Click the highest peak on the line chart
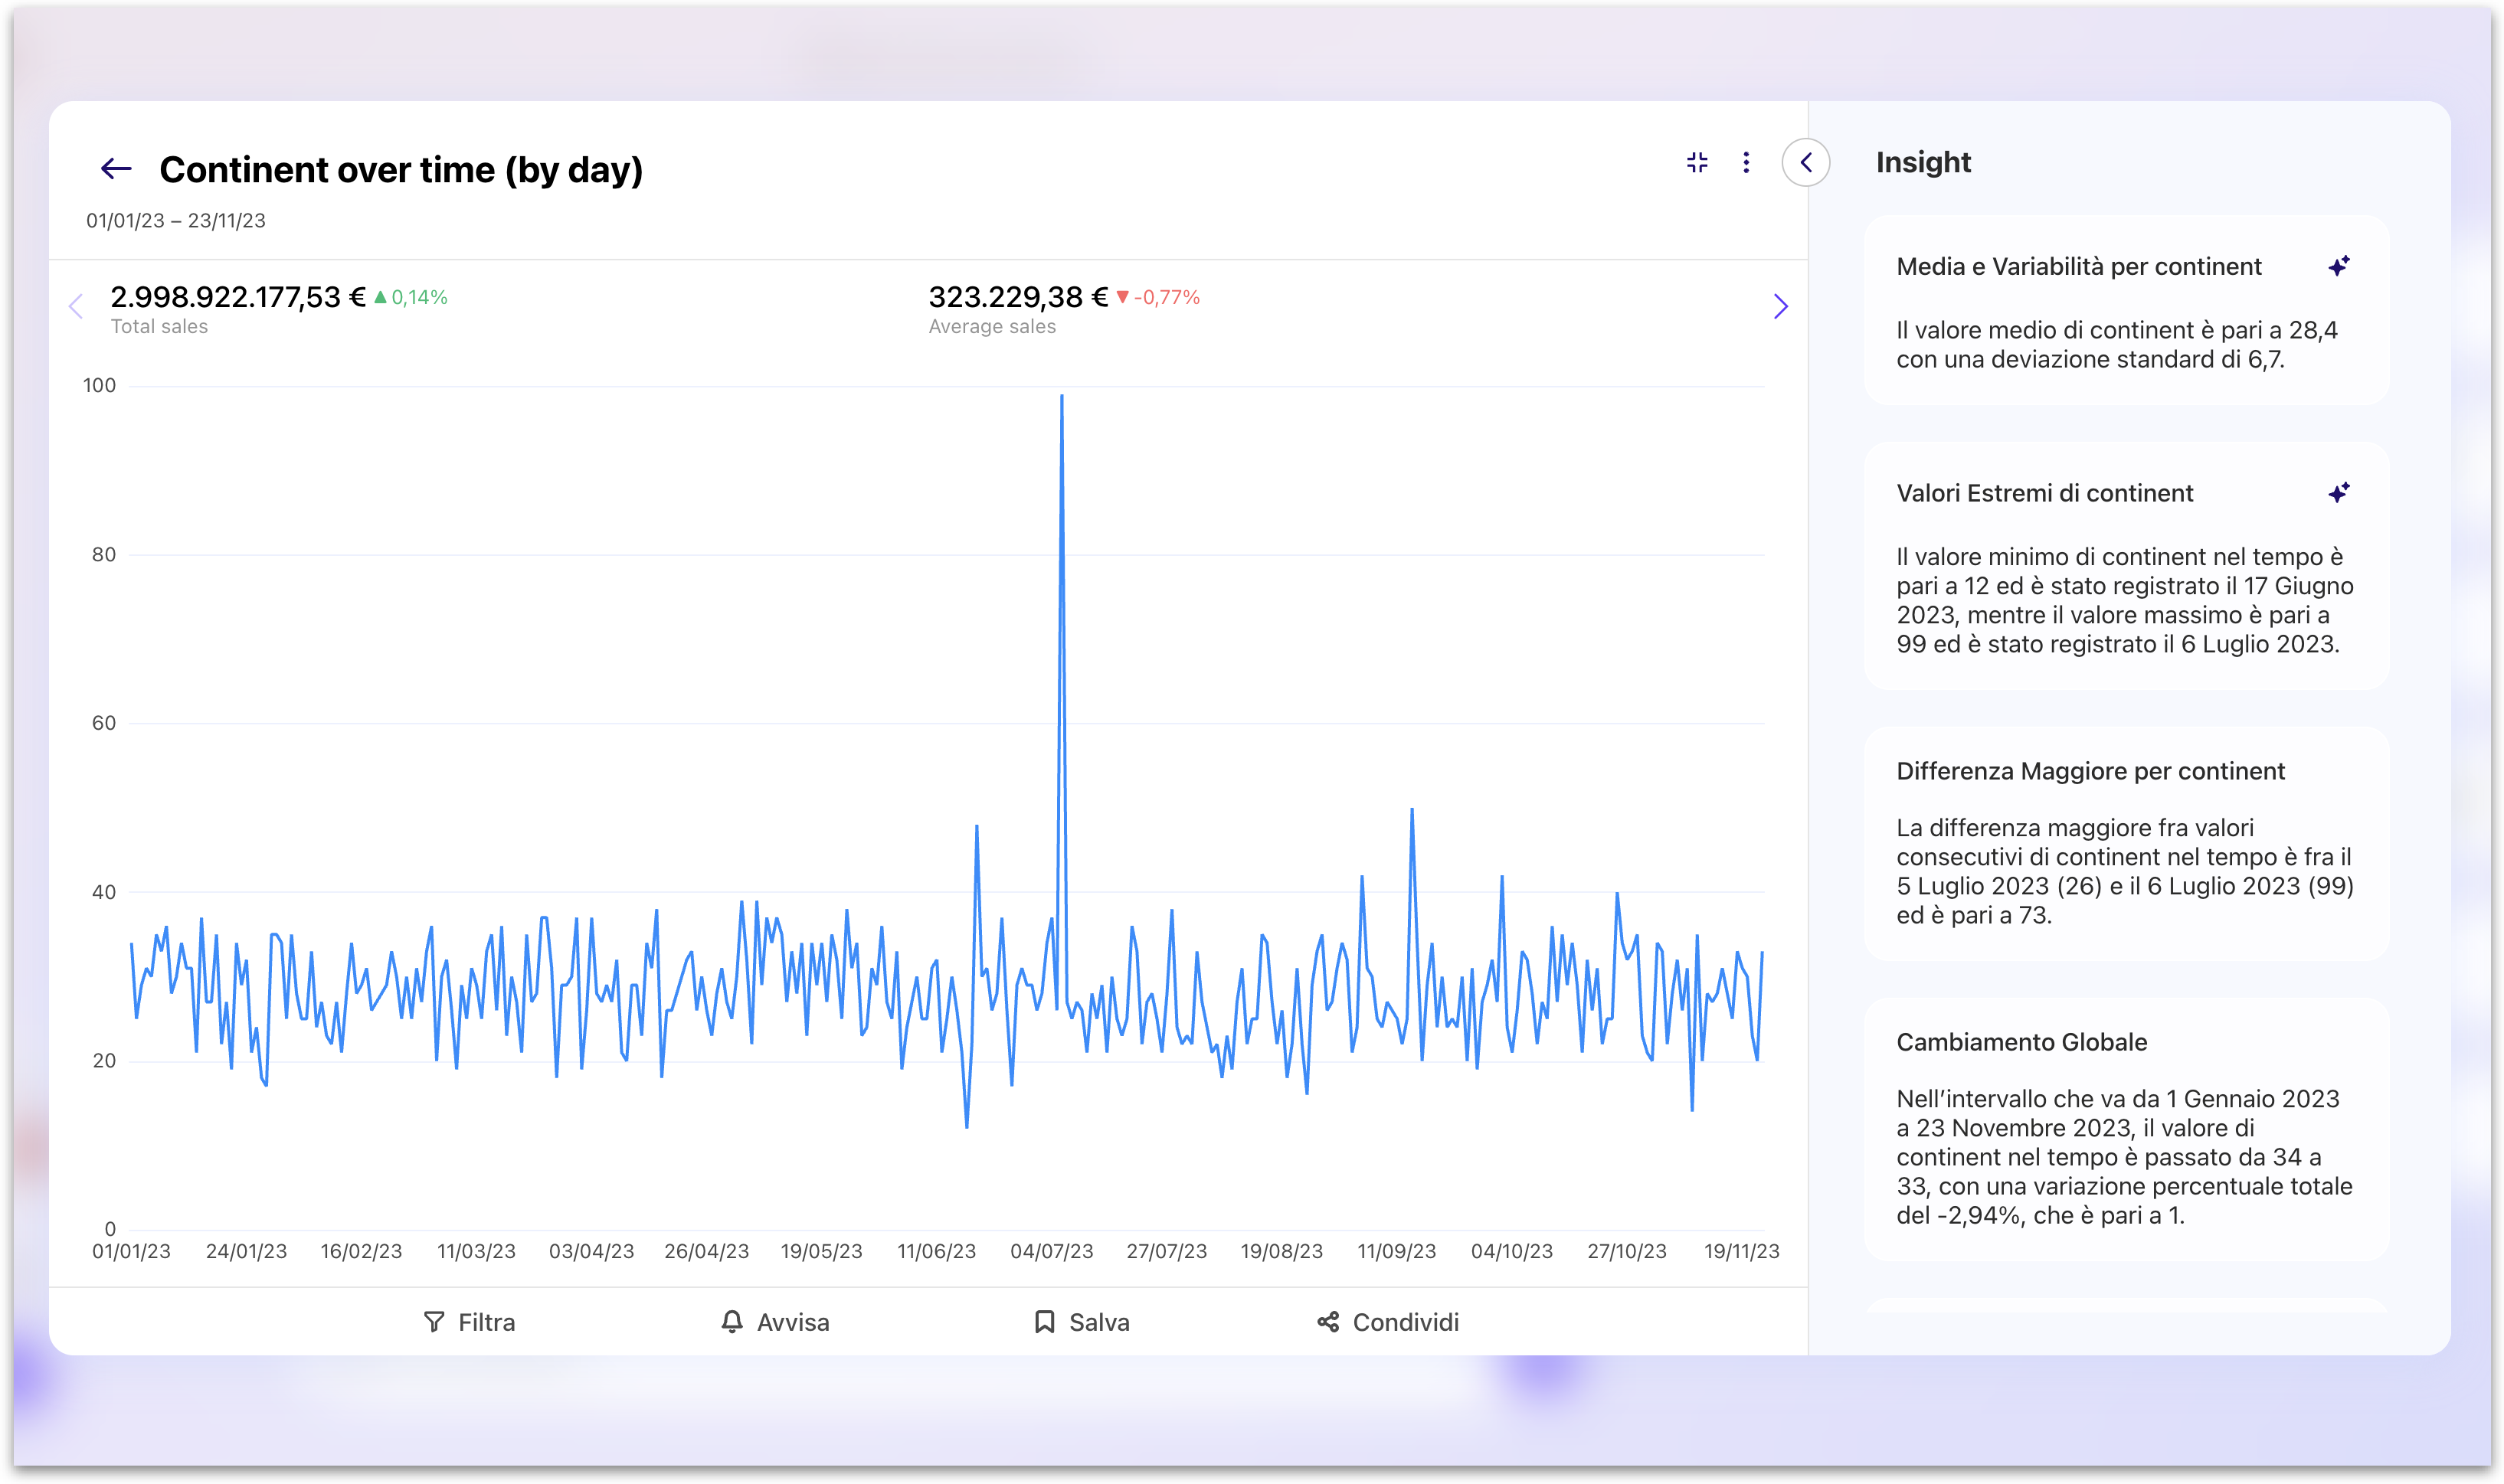The image size is (2504, 1484). tap(1061, 398)
